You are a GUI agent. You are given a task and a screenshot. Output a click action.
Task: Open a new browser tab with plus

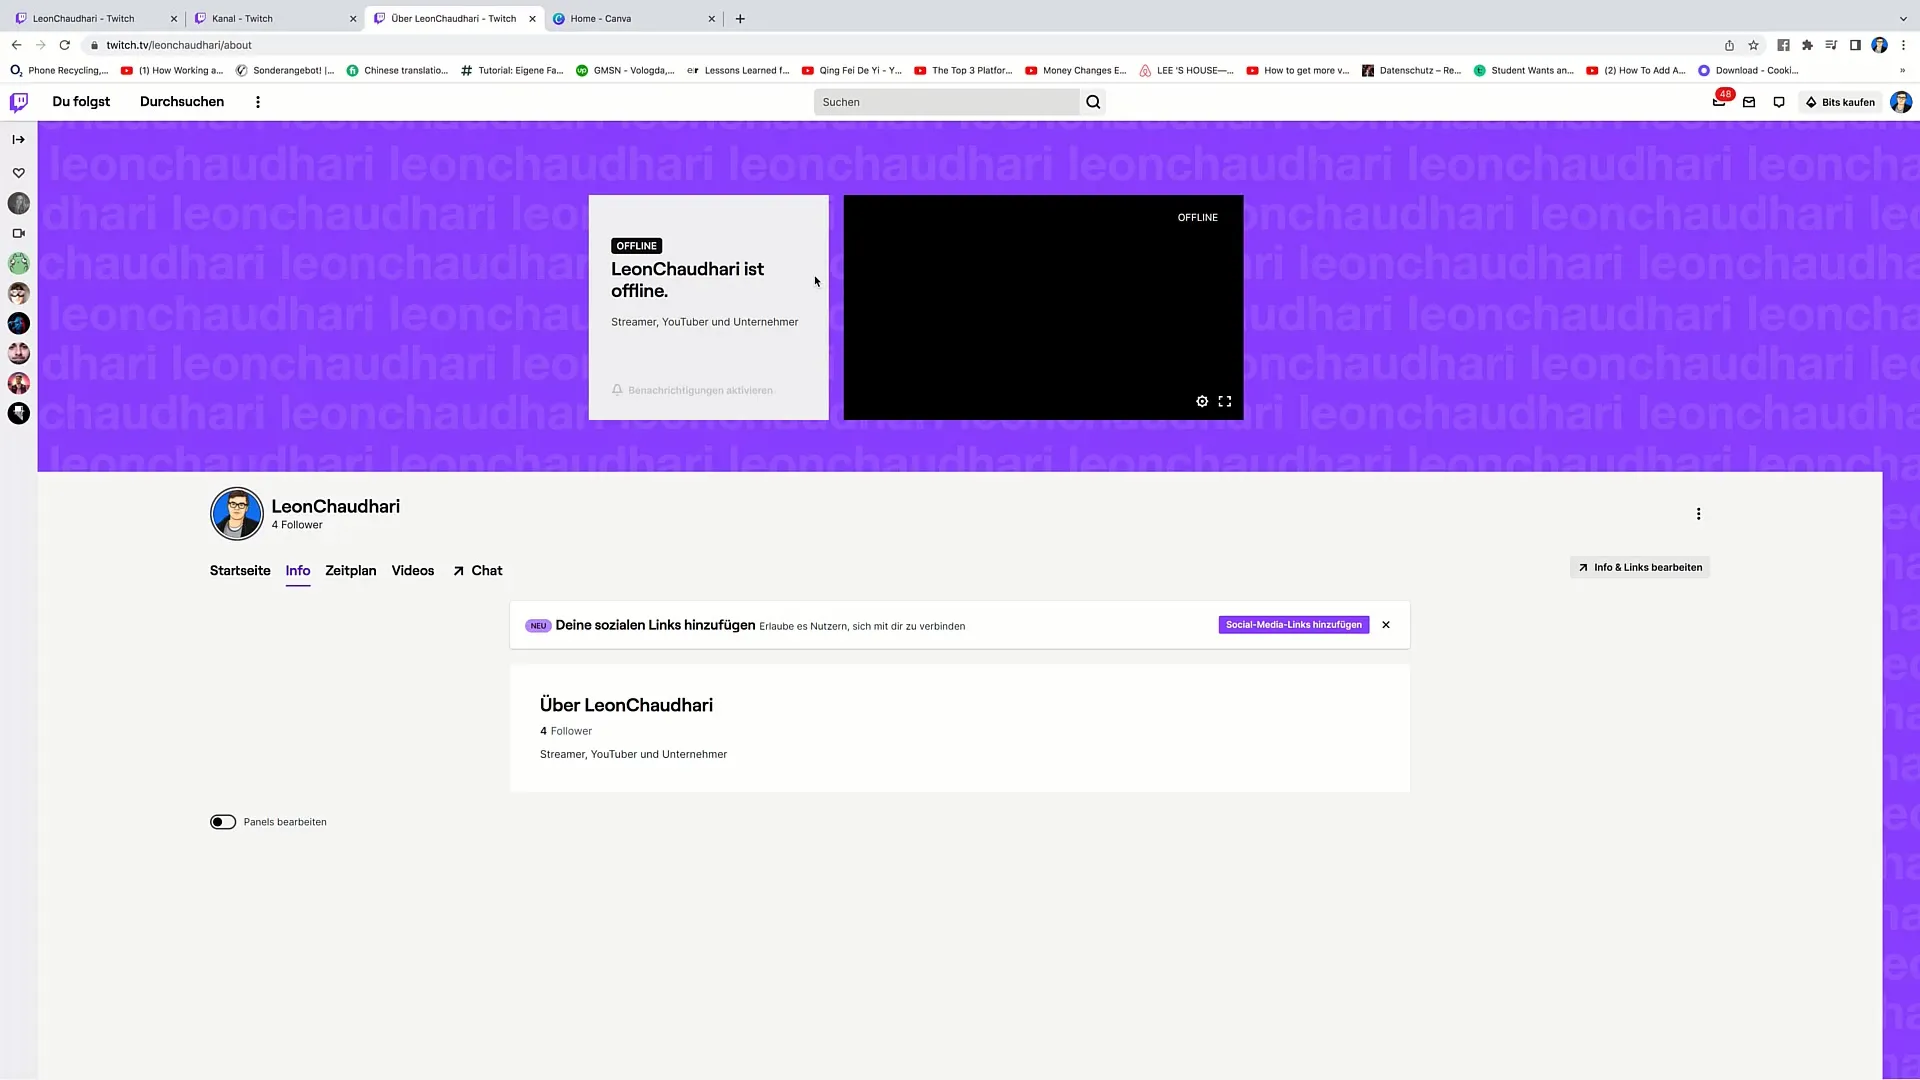[x=740, y=18]
